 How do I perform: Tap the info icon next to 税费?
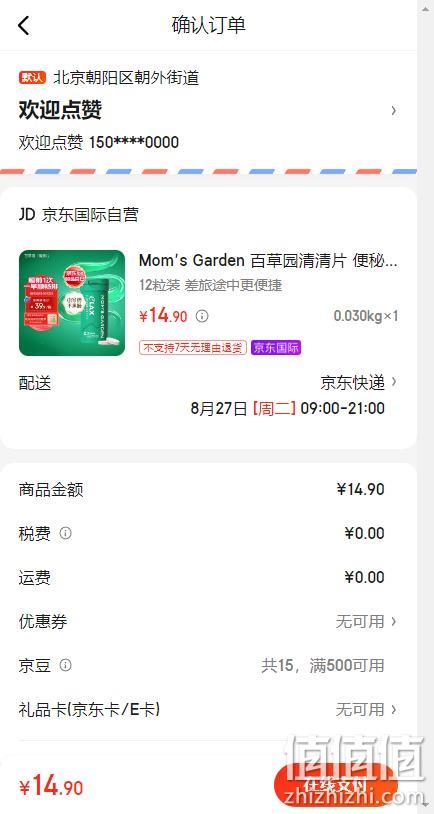point(65,533)
